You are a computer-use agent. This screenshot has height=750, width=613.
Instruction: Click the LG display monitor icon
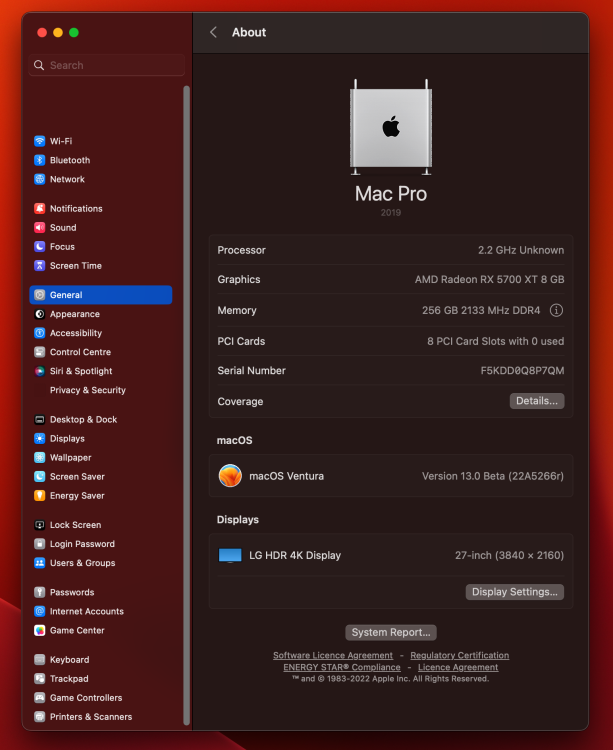click(x=230, y=555)
